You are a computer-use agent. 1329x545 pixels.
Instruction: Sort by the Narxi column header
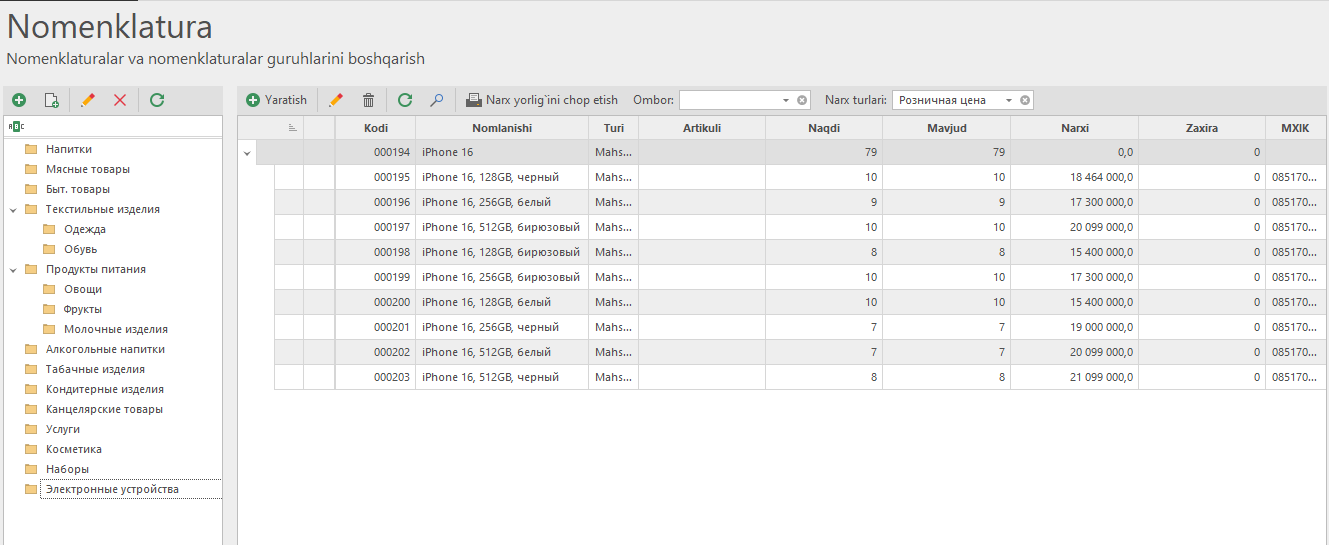pyautogui.click(x=1075, y=128)
